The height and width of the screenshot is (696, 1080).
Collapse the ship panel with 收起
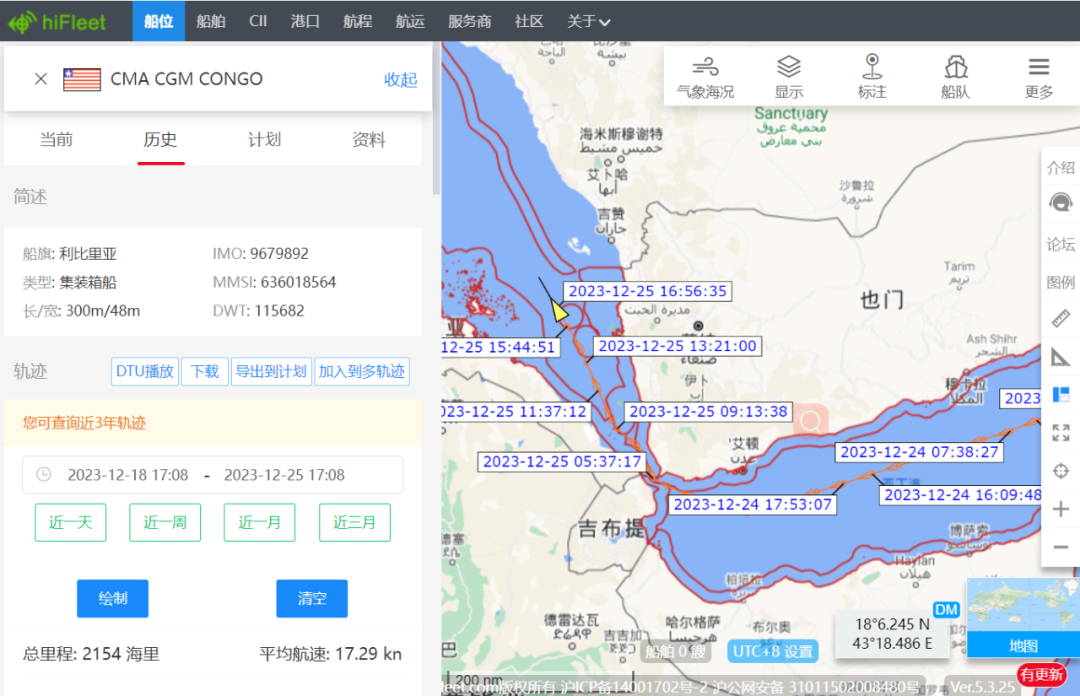401,80
